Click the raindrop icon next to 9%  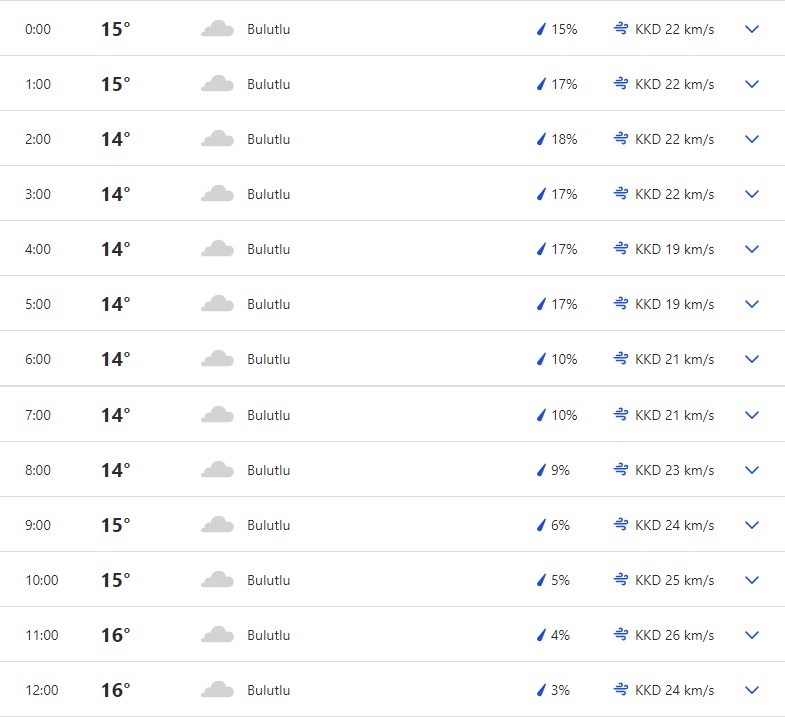click(x=541, y=470)
